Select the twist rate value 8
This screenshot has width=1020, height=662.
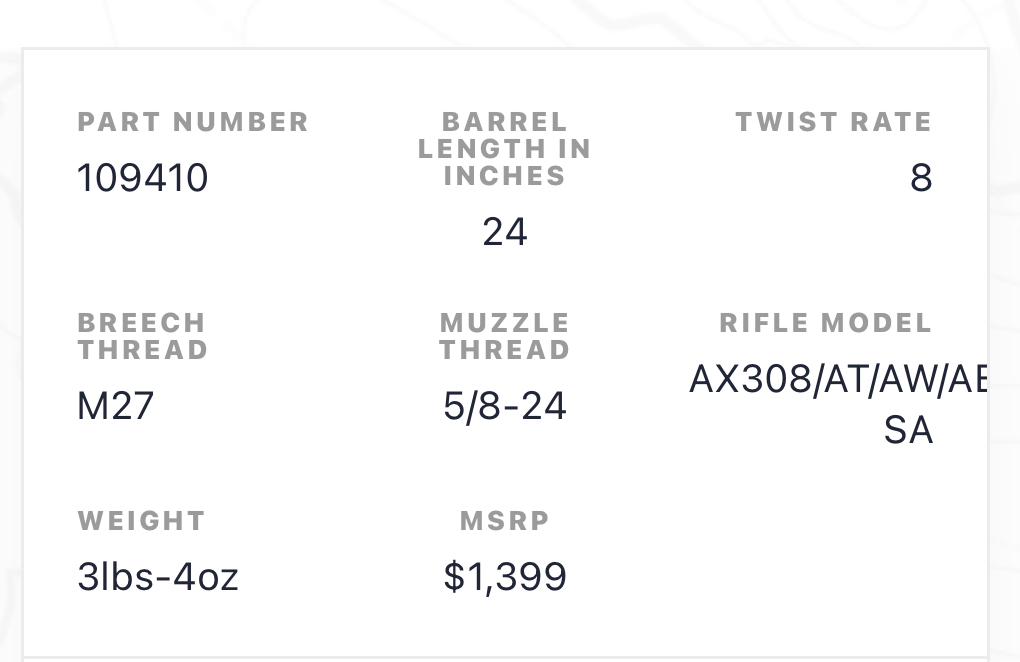point(921,178)
